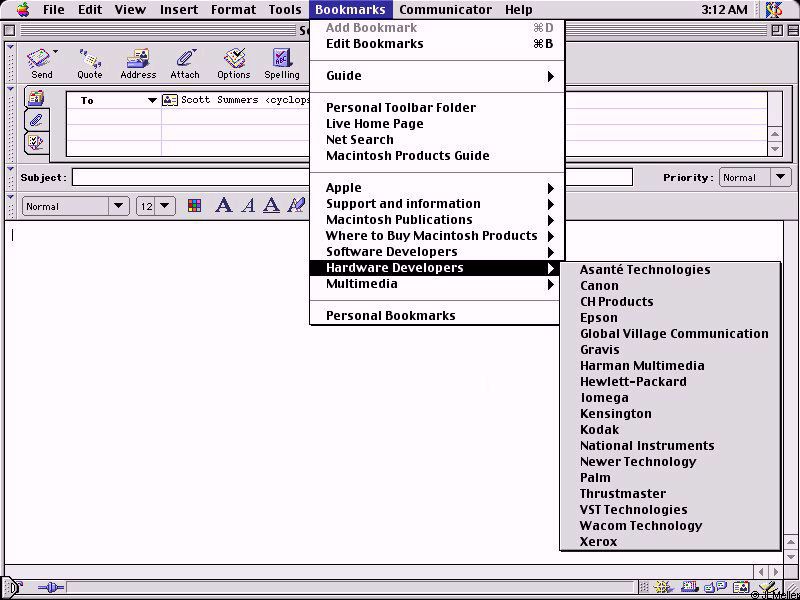Click the application switcher icon in menu bar

[x=775, y=10]
